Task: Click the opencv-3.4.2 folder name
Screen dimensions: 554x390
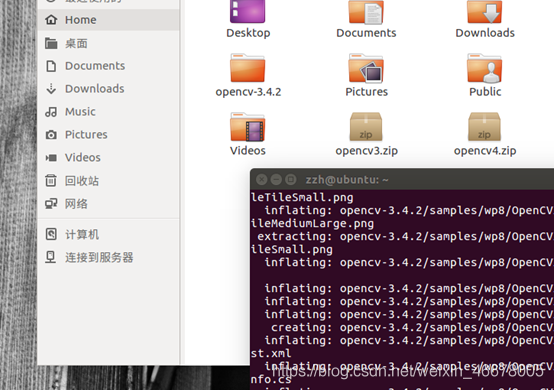Action: (x=248, y=92)
